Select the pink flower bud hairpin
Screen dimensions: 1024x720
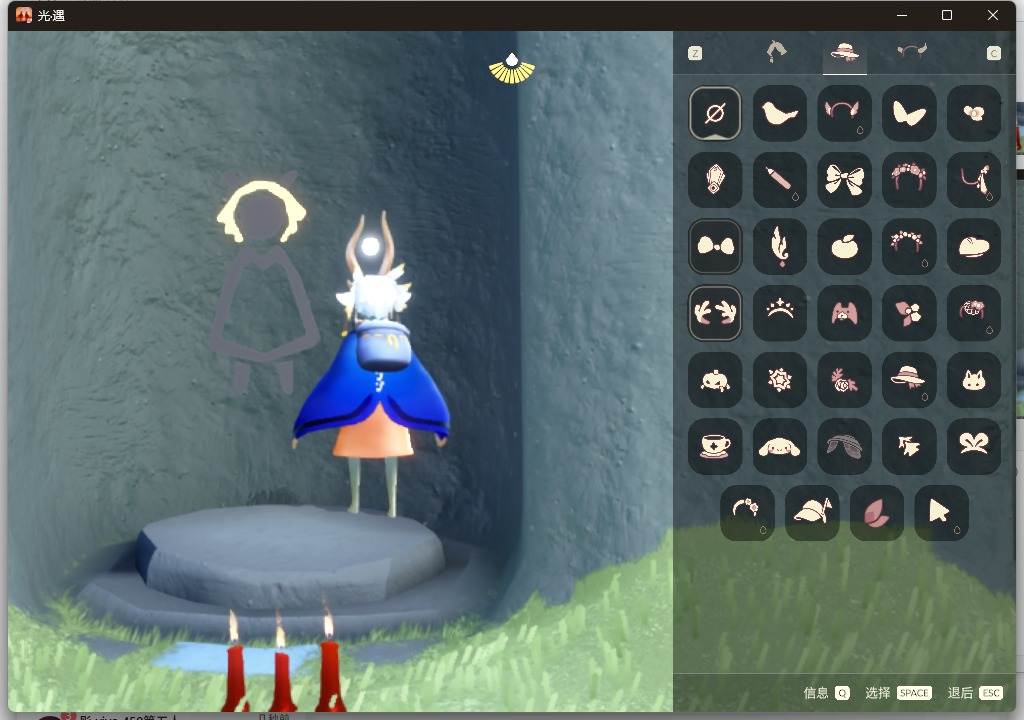(x=909, y=313)
